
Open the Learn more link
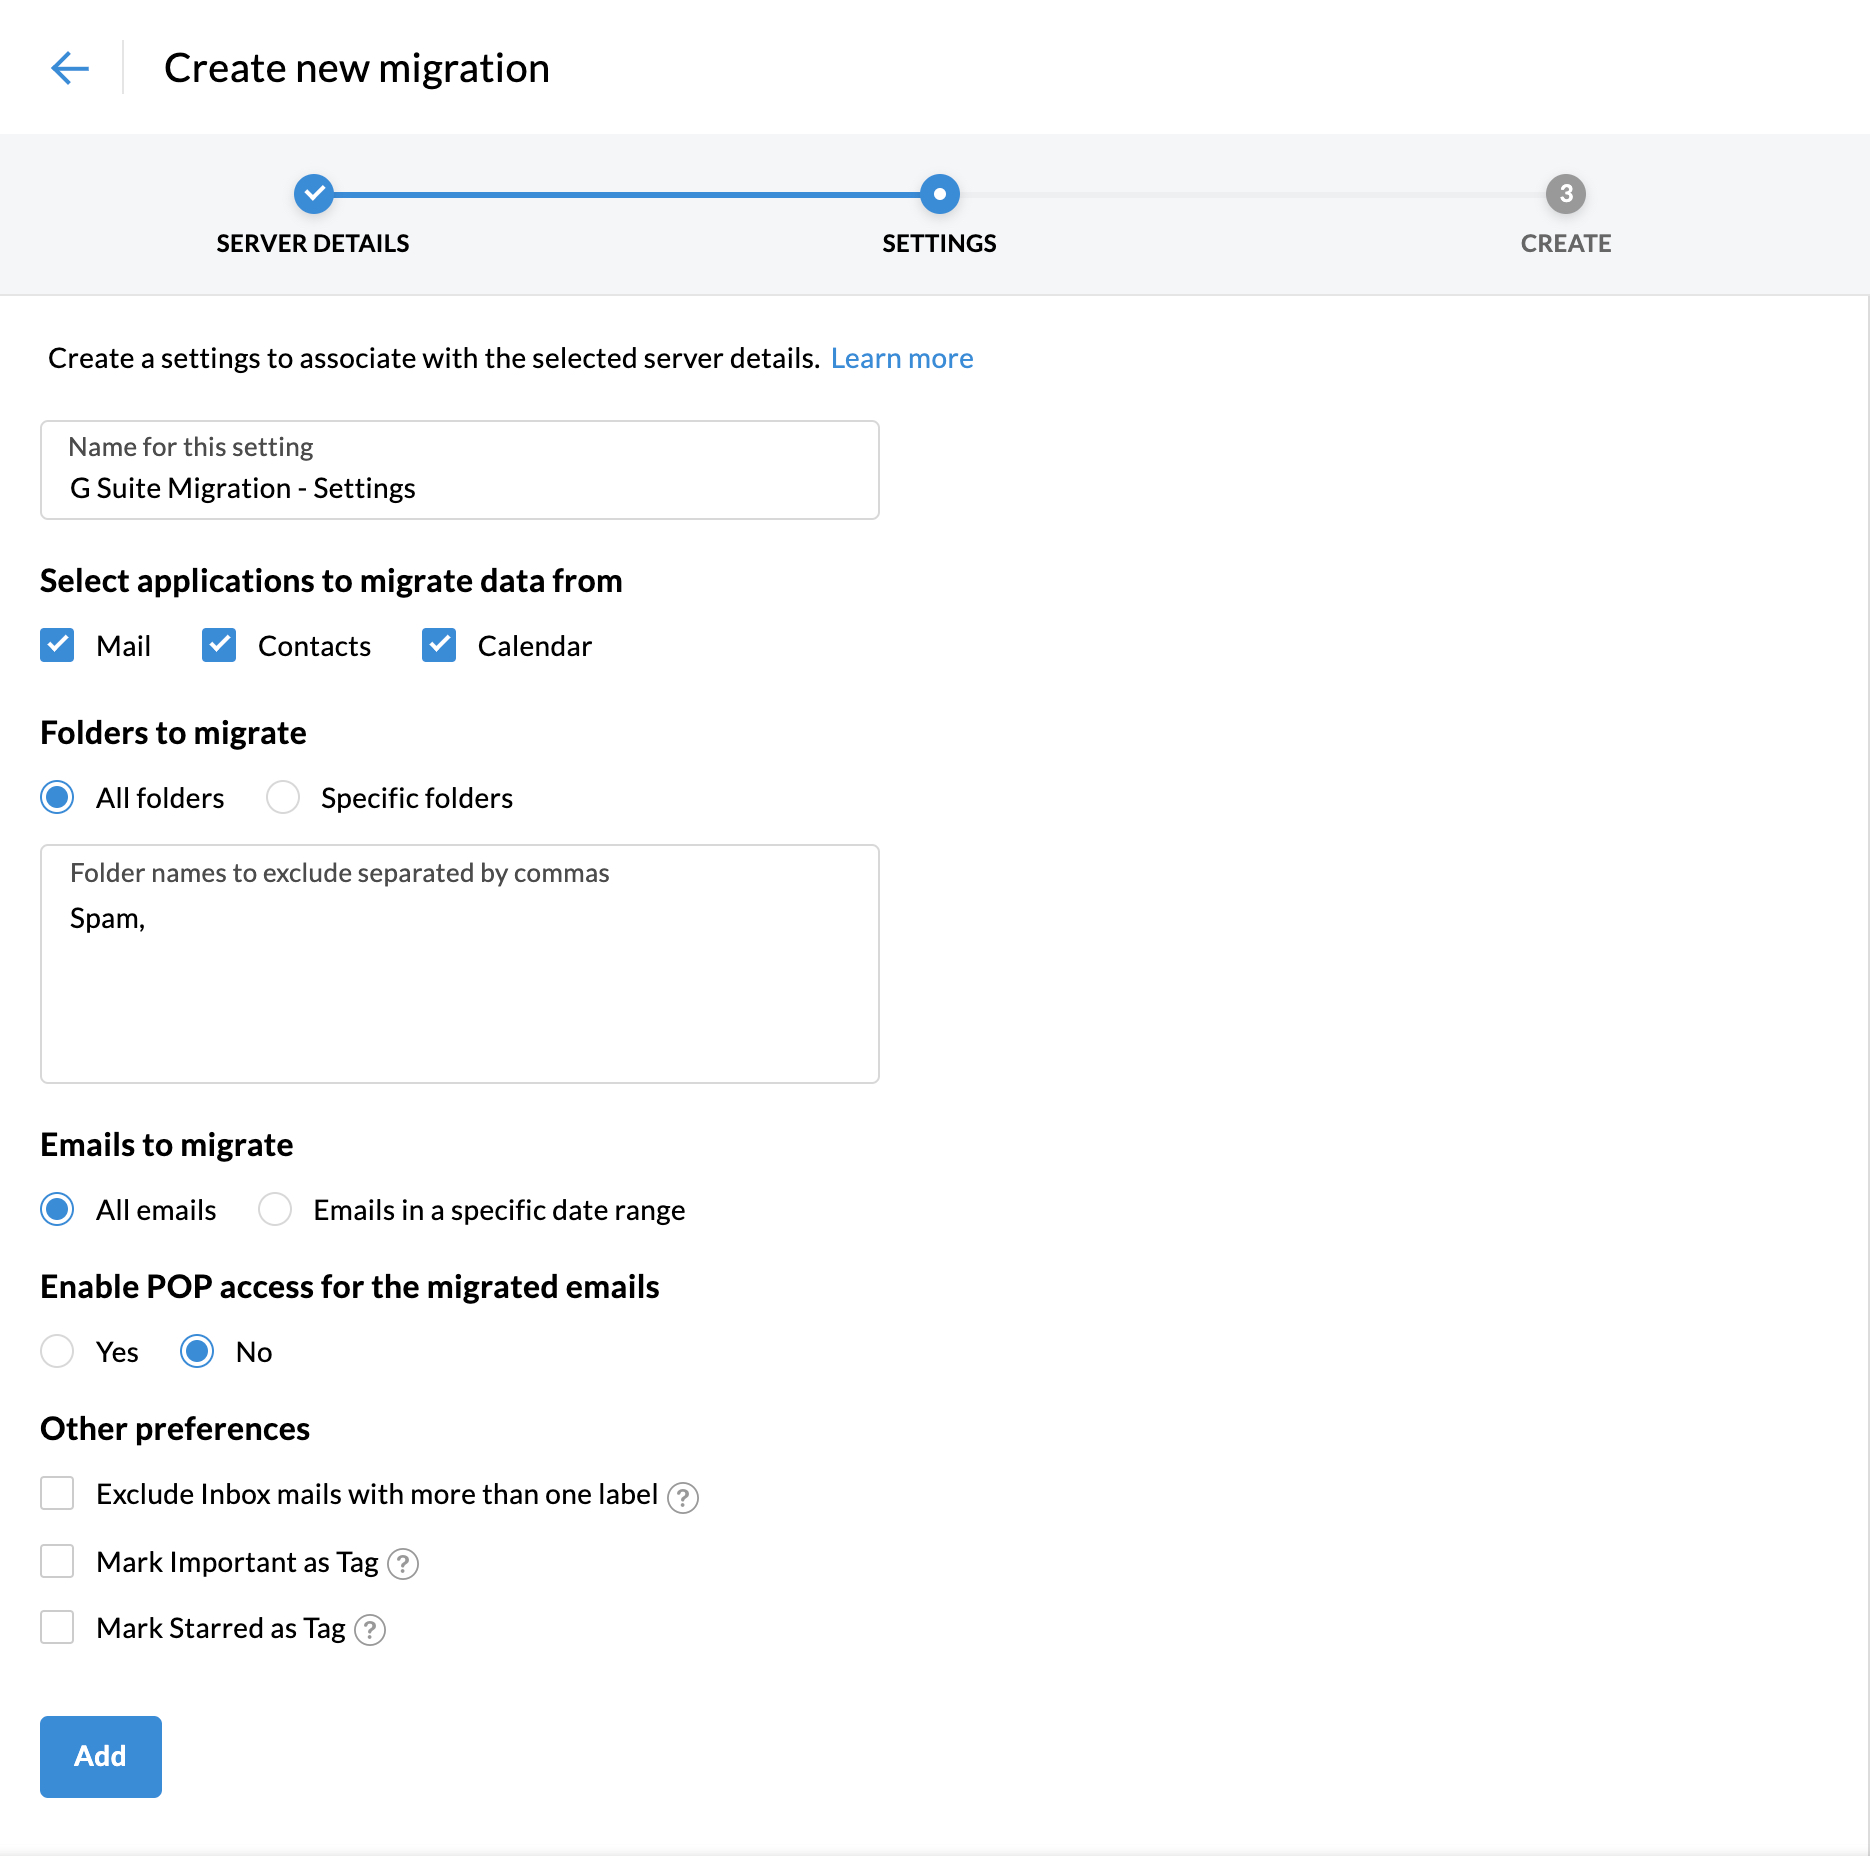(x=901, y=357)
